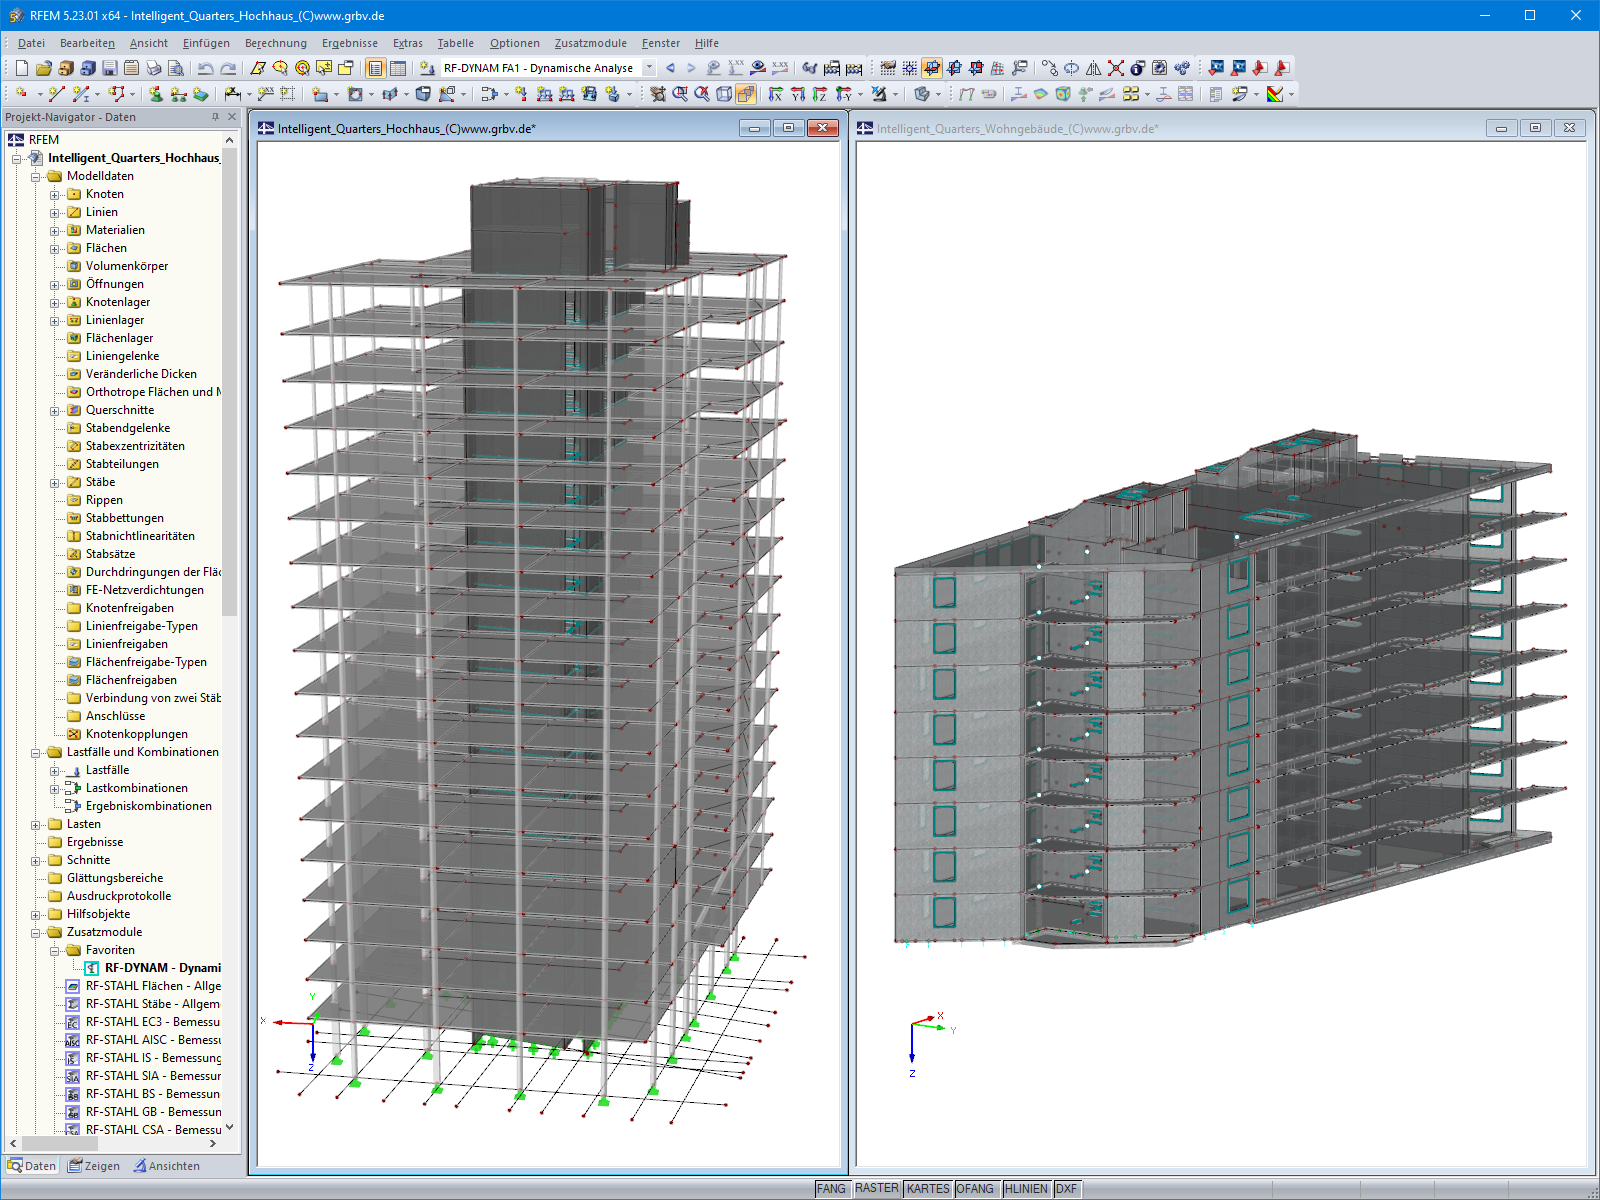Select Volumenkörper in the navigator tree

point(127,266)
